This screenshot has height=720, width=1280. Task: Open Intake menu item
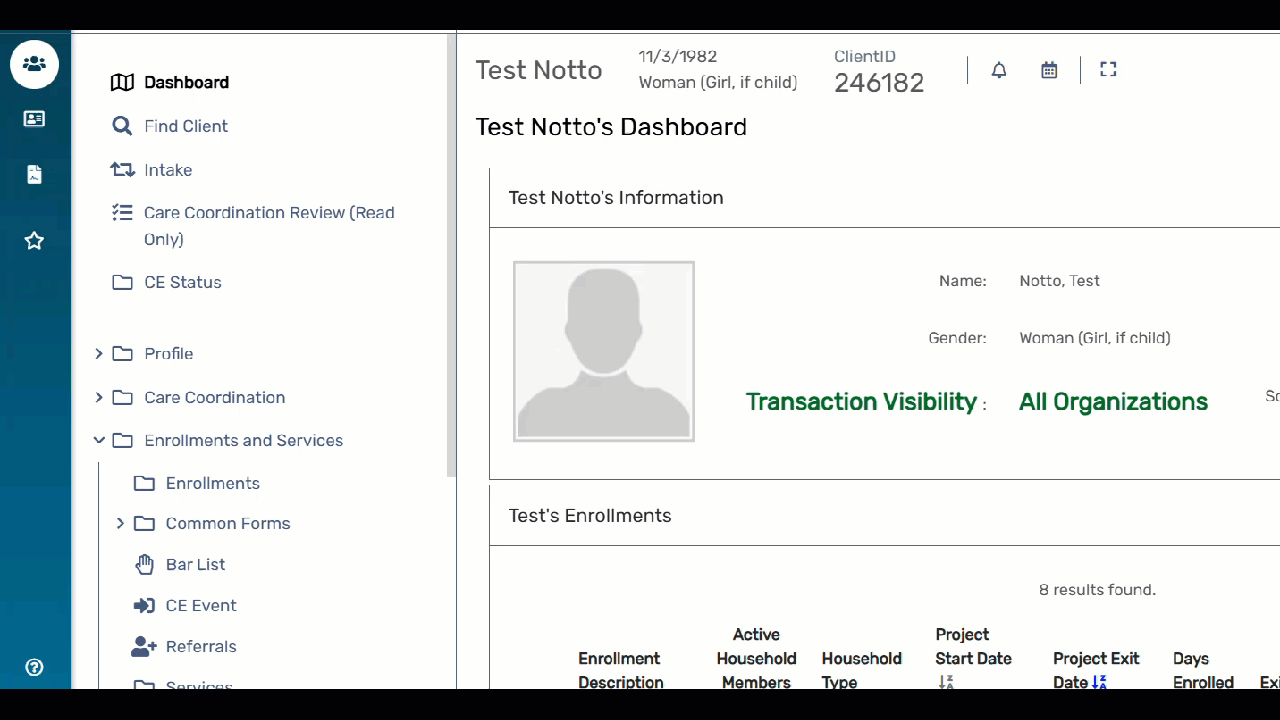tap(168, 170)
